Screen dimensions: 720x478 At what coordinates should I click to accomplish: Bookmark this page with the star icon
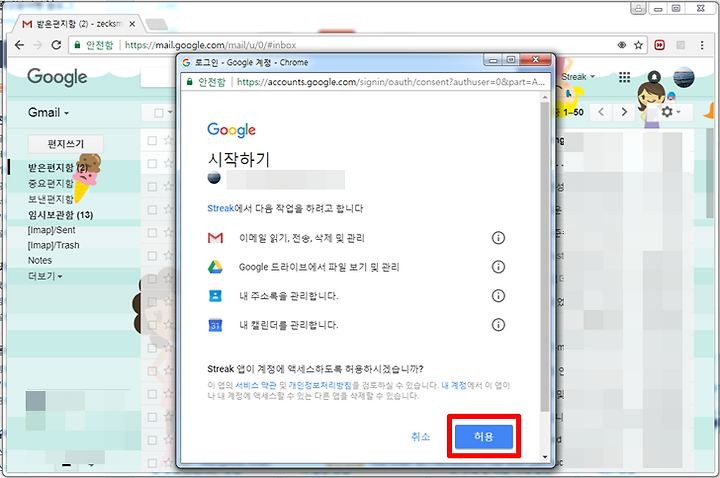pos(638,45)
